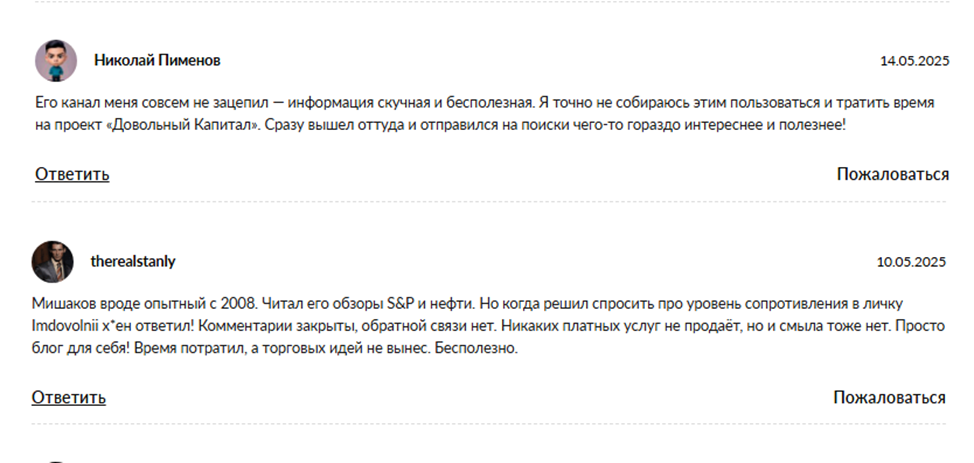The width and height of the screenshot is (974, 463).
Task: Open Николай Пименов's cartoon avatar
Action: tap(56, 61)
